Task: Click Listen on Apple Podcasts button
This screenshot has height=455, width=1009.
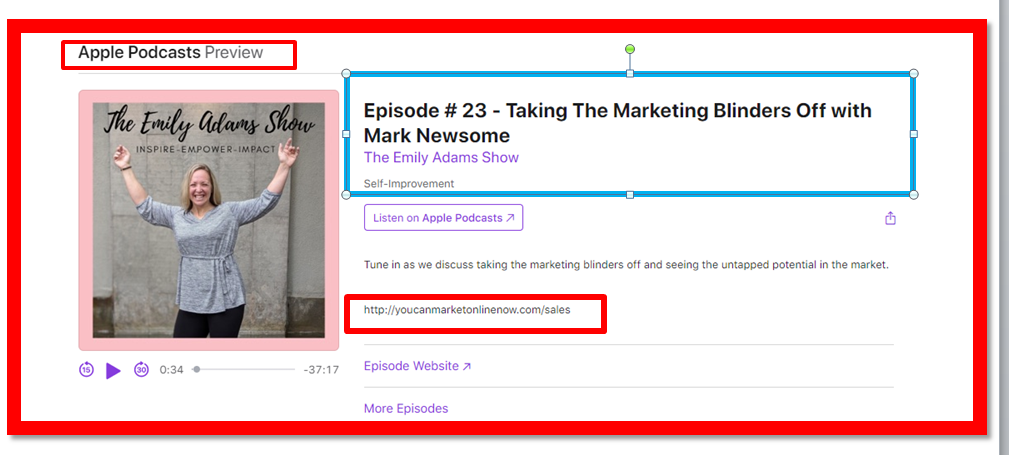Action: click(443, 218)
